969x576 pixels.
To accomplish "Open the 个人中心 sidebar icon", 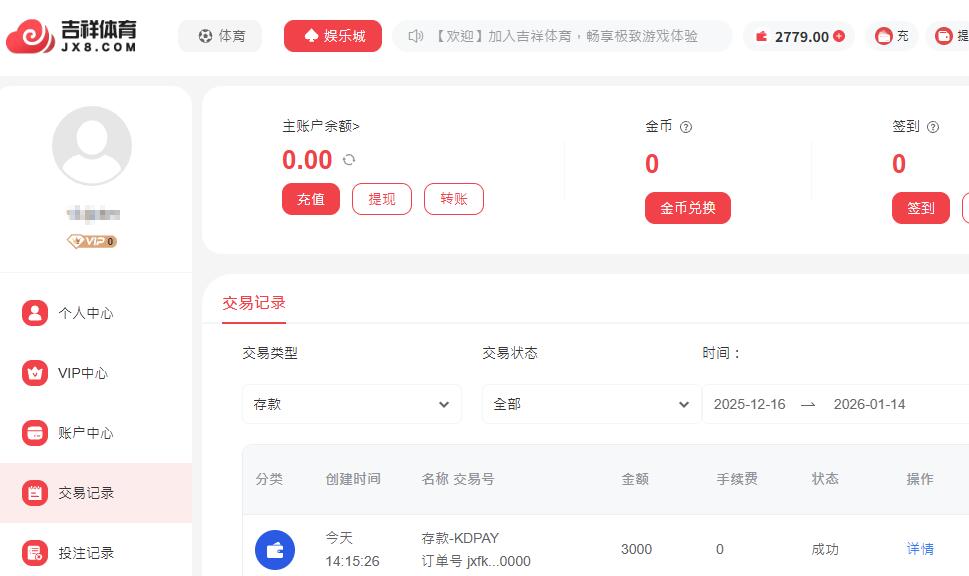I will (35, 313).
